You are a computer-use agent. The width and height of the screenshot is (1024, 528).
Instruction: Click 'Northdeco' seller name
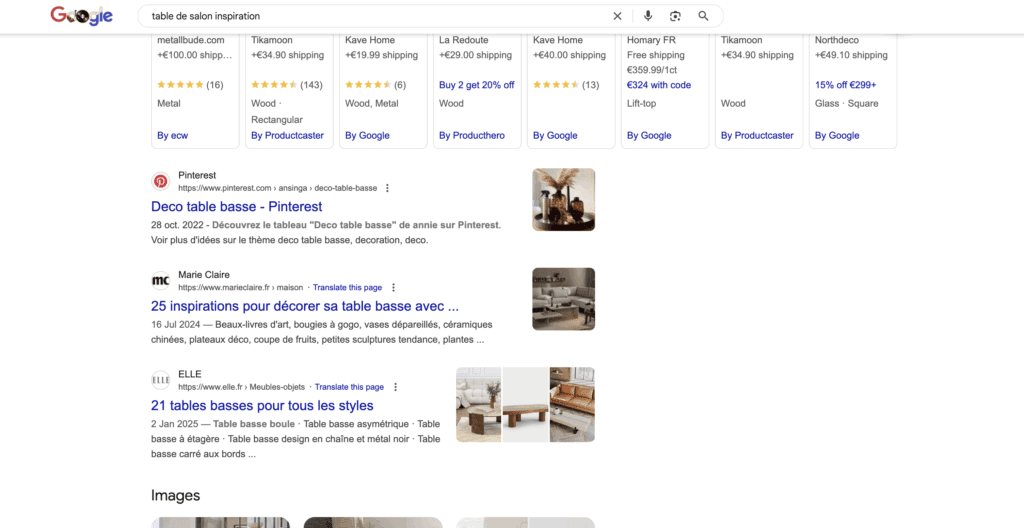click(837, 40)
